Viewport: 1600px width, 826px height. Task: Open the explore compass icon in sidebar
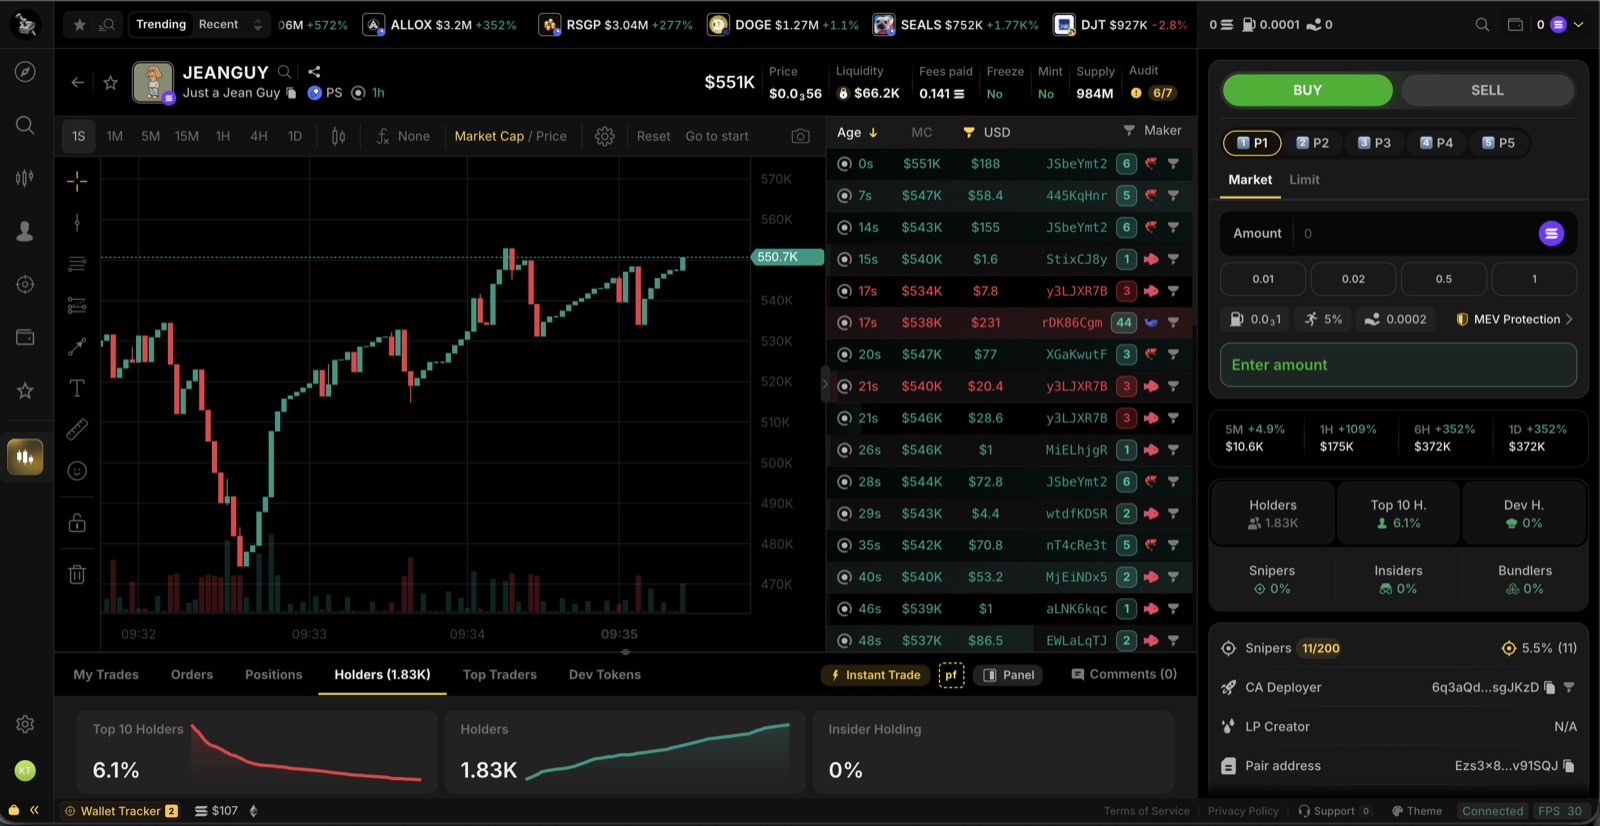click(x=25, y=72)
